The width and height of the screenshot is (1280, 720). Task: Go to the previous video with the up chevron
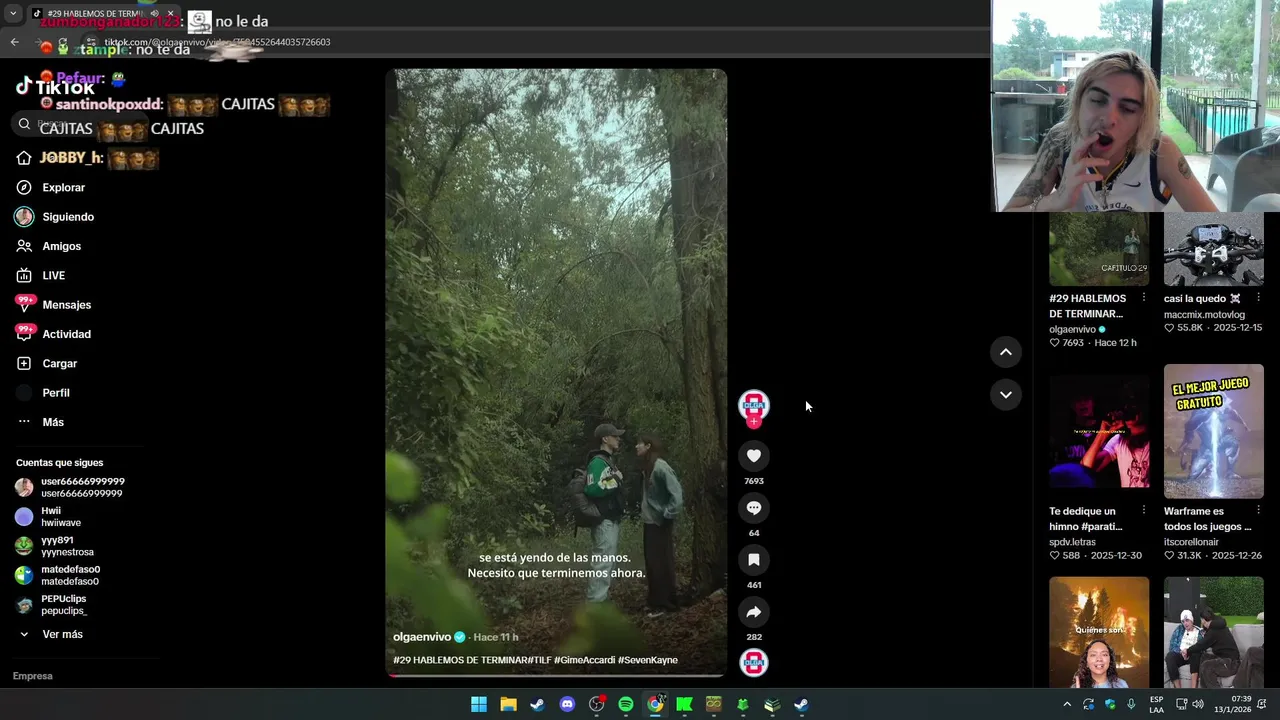pyautogui.click(x=1006, y=352)
